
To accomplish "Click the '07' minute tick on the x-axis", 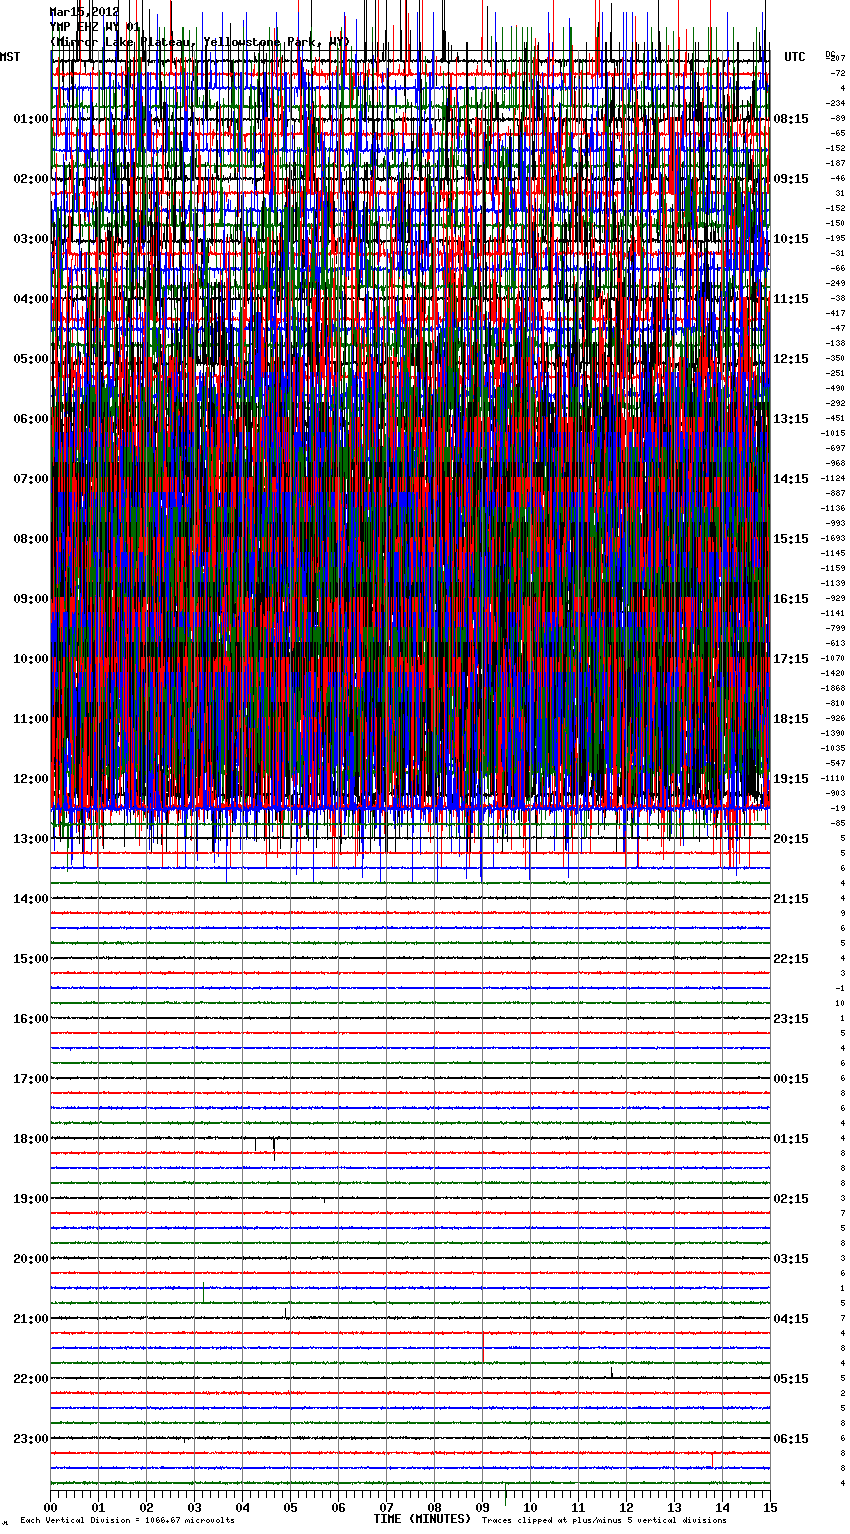I will pyautogui.click(x=386, y=1507).
